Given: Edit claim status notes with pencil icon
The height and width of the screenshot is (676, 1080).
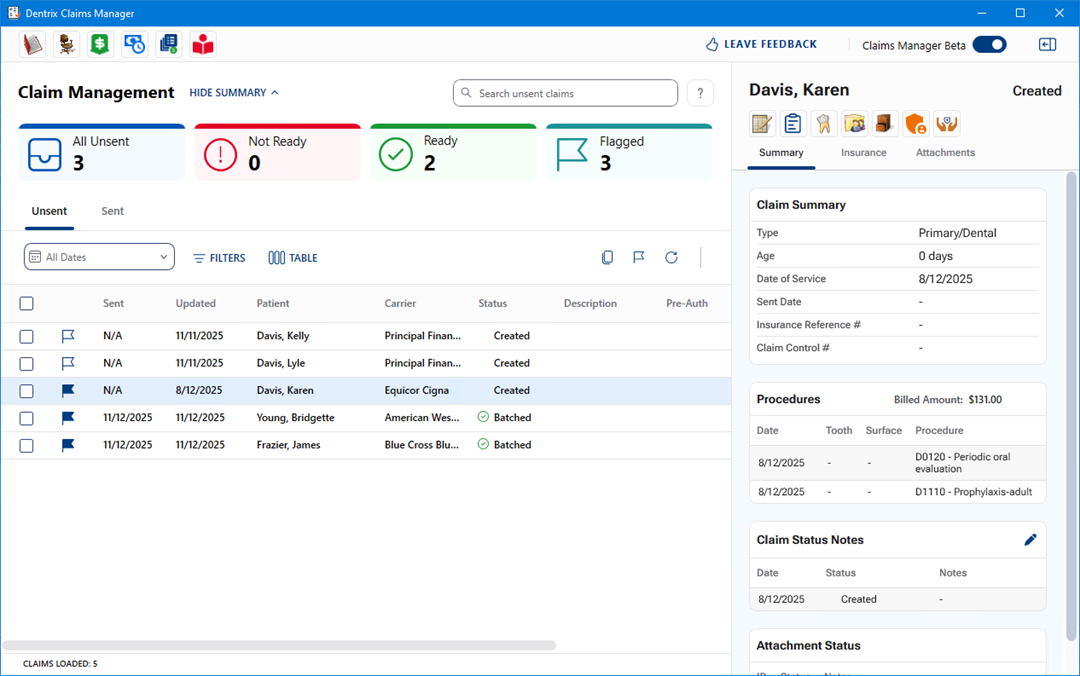Looking at the screenshot, I should point(1030,540).
